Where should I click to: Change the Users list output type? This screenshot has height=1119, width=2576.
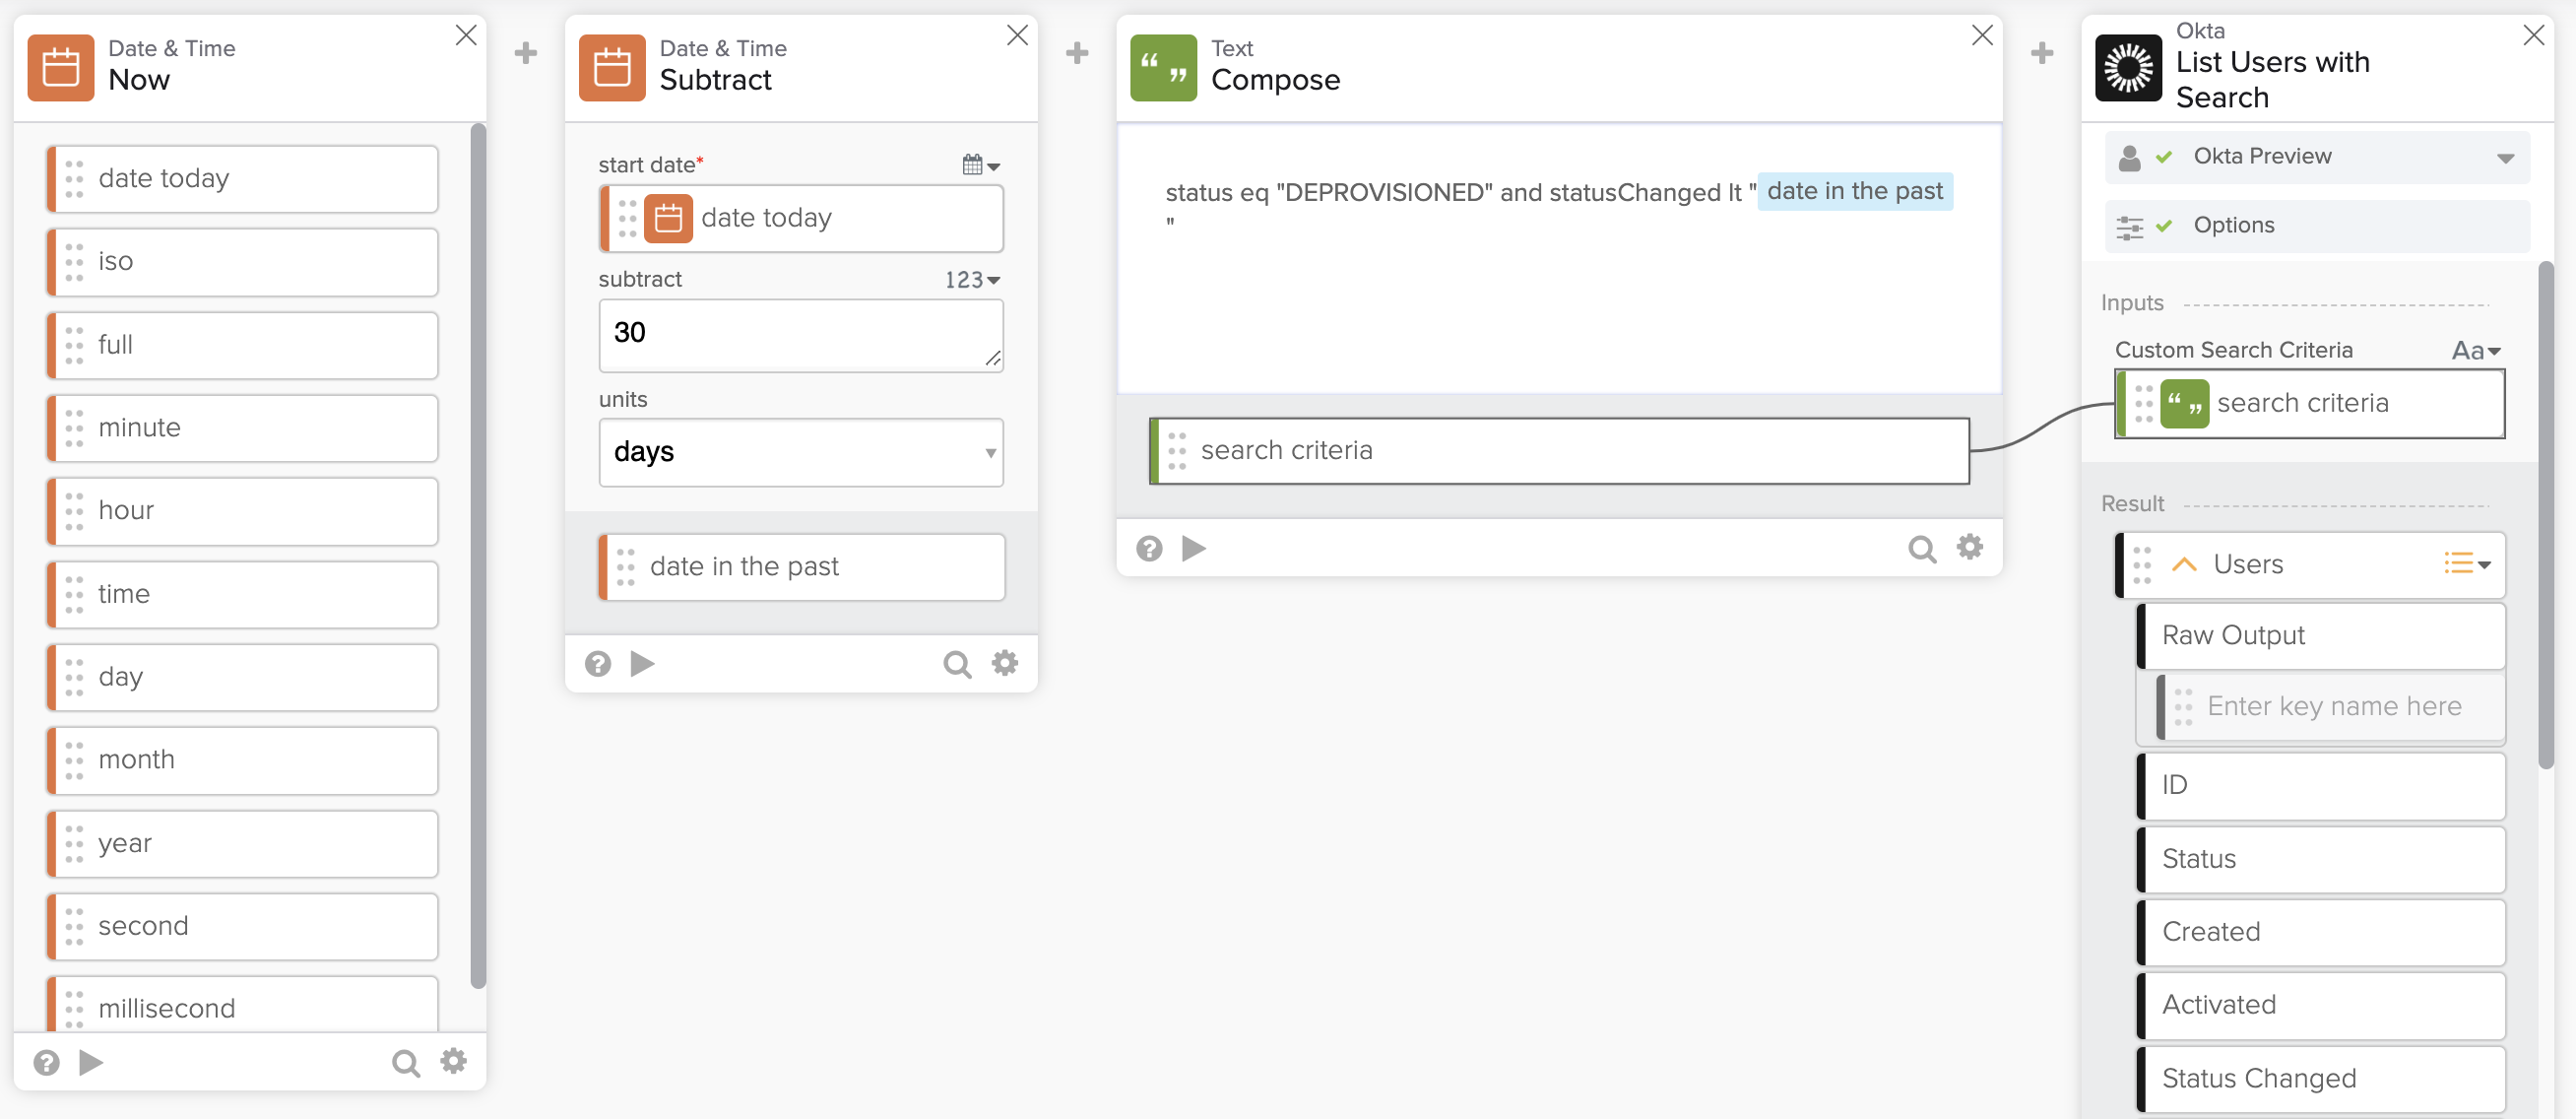2466,564
